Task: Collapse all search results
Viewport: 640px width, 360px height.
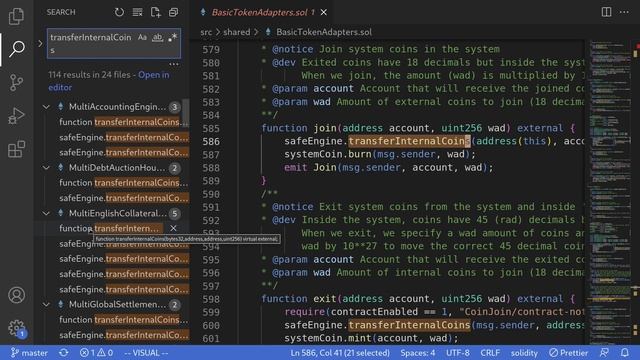Action: 173,12
